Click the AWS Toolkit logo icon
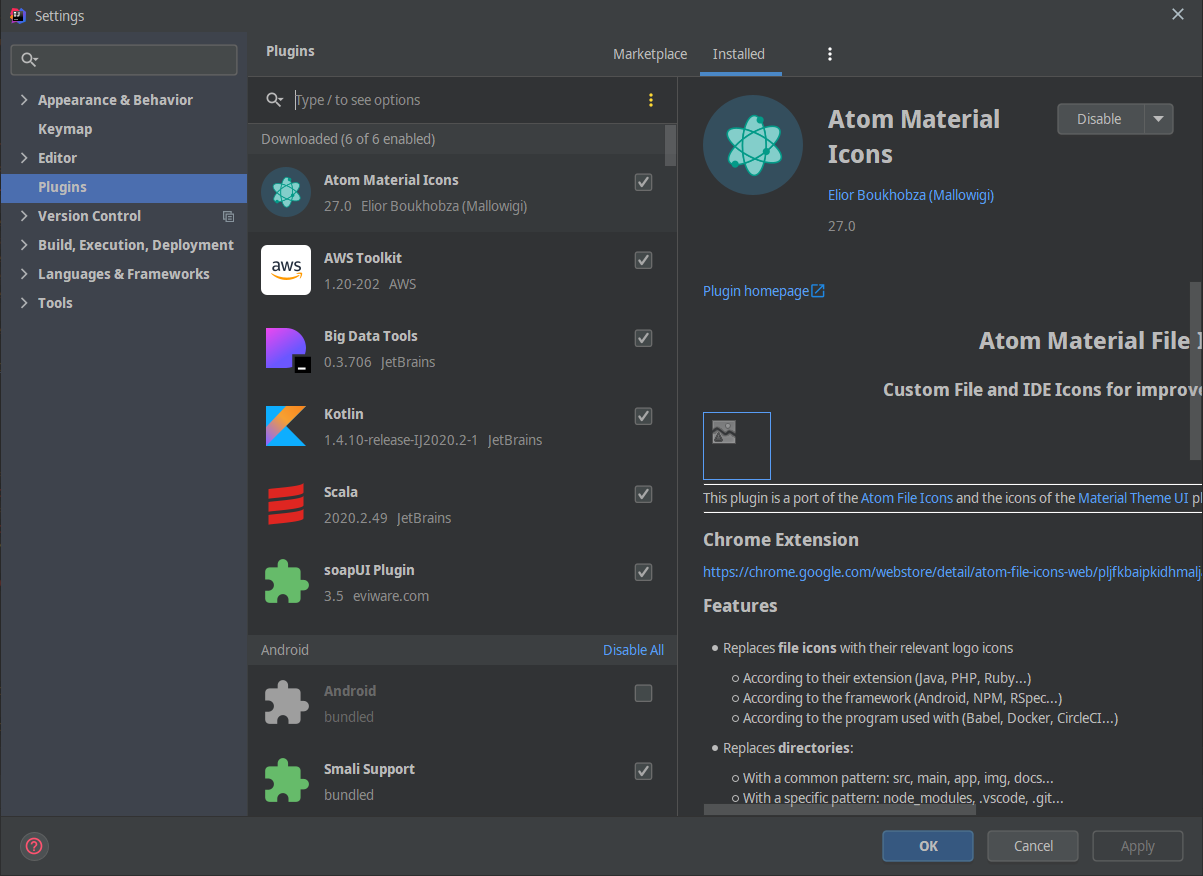This screenshot has height=876, width=1203. (286, 270)
